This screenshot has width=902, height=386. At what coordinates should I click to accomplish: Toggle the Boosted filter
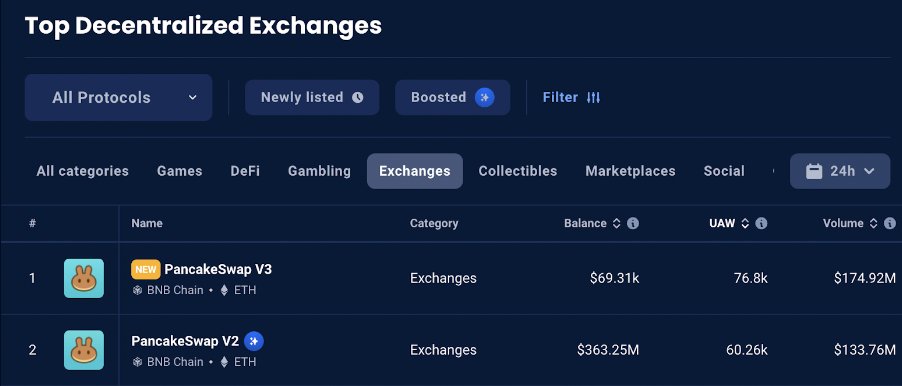453,97
